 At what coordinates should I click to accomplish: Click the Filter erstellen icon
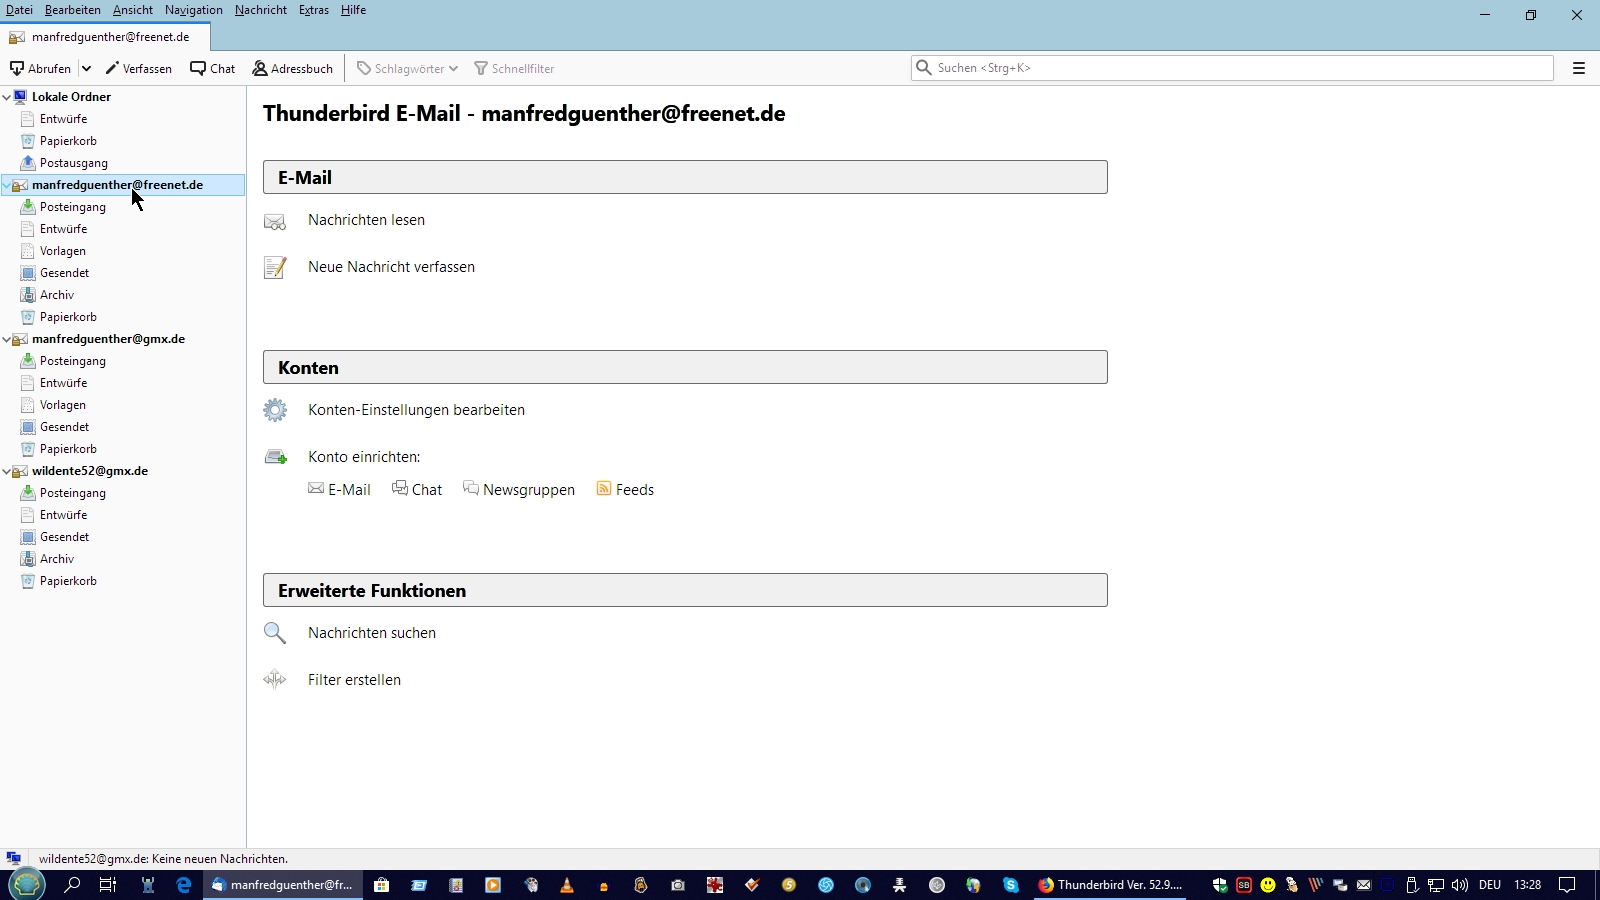(x=275, y=680)
